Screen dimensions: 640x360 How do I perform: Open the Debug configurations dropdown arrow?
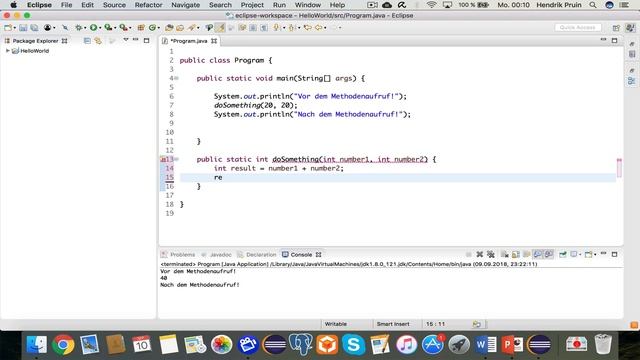tap(85, 28)
